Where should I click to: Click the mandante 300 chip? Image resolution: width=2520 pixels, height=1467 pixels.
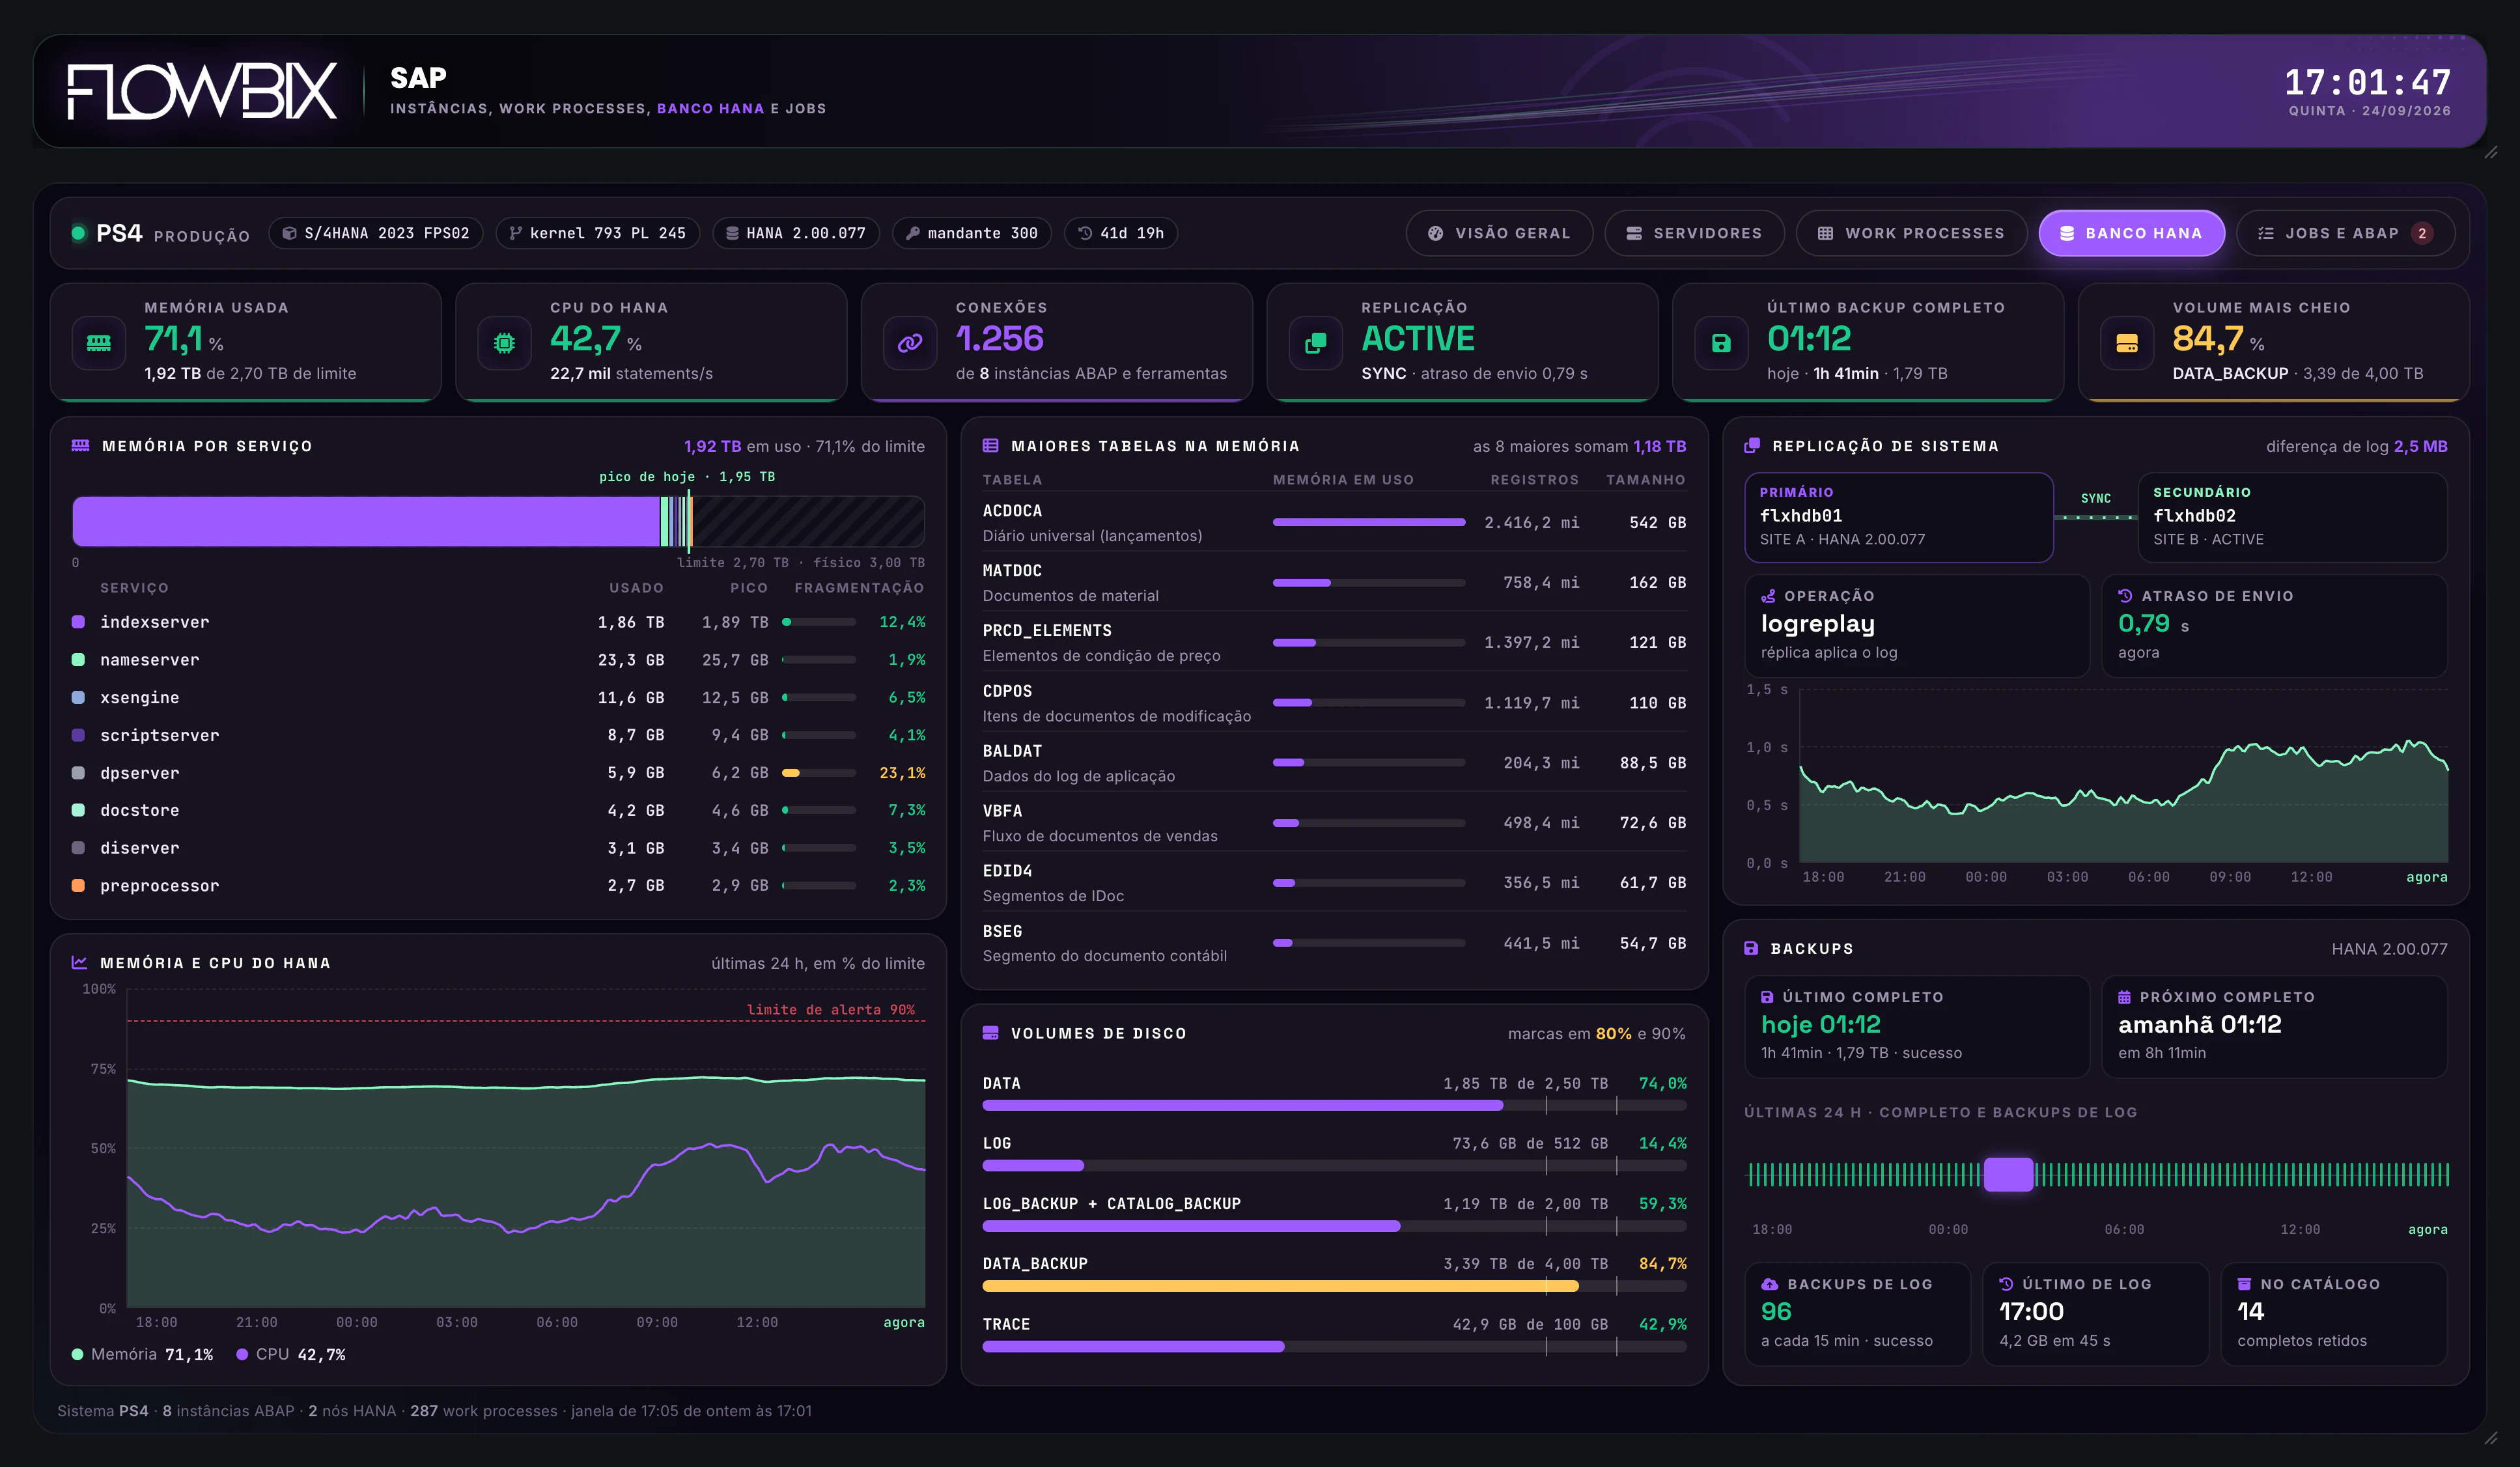(972, 233)
